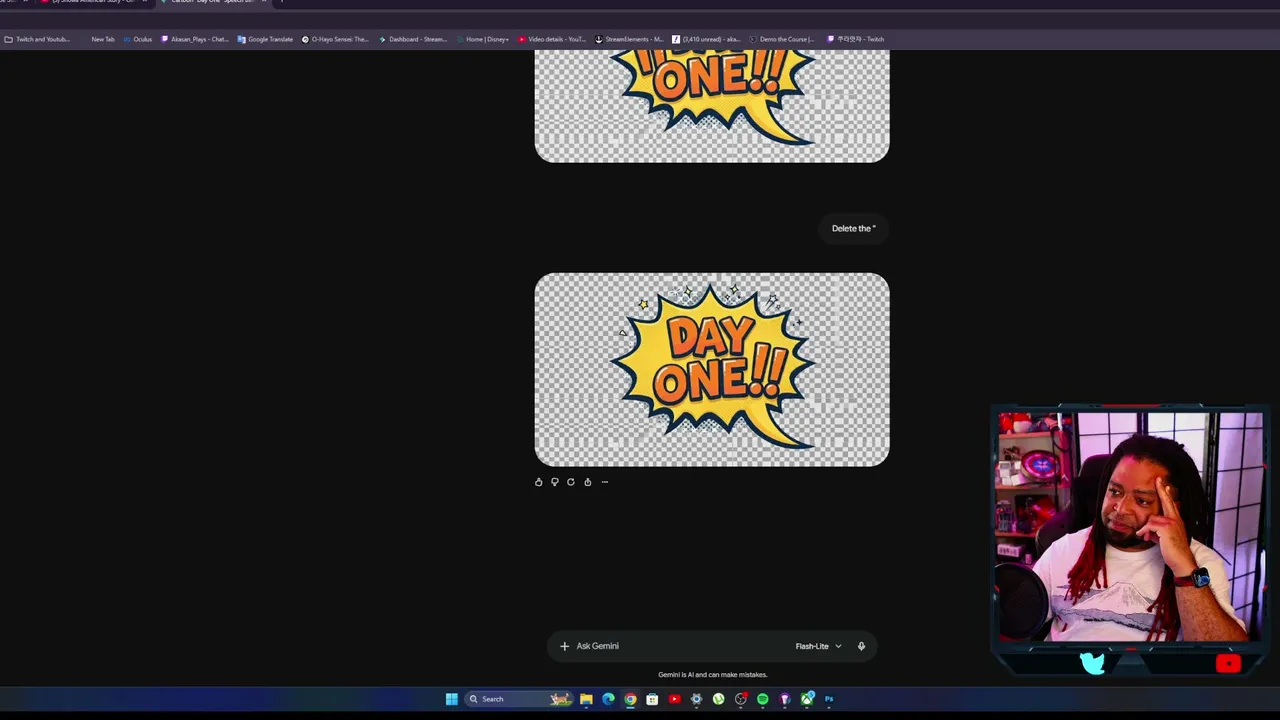Image resolution: width=1280 pixels, height=720 pixels.
Task: Click the Twitter bird icon on webcam overlay
Action: 1092,664
